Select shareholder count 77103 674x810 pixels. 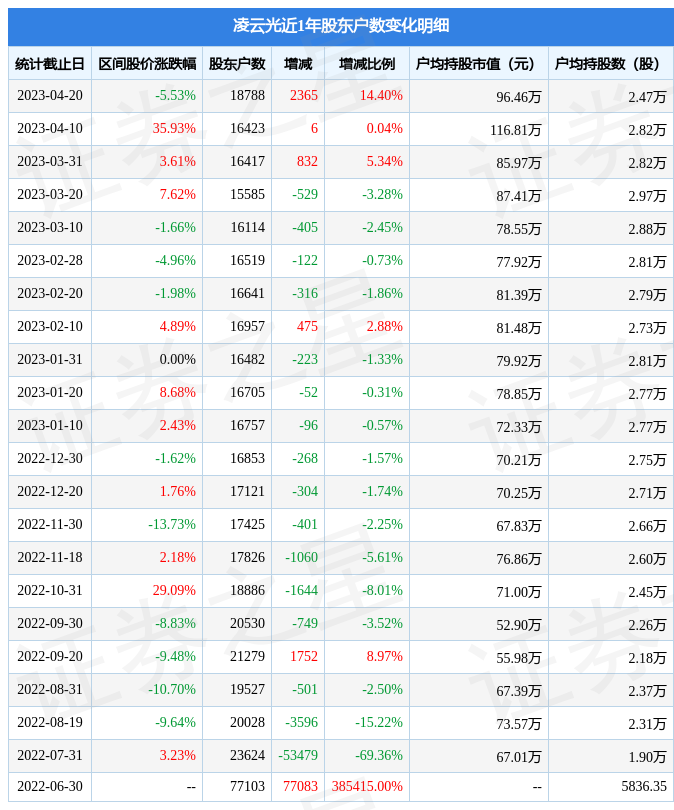pos(247,787)
